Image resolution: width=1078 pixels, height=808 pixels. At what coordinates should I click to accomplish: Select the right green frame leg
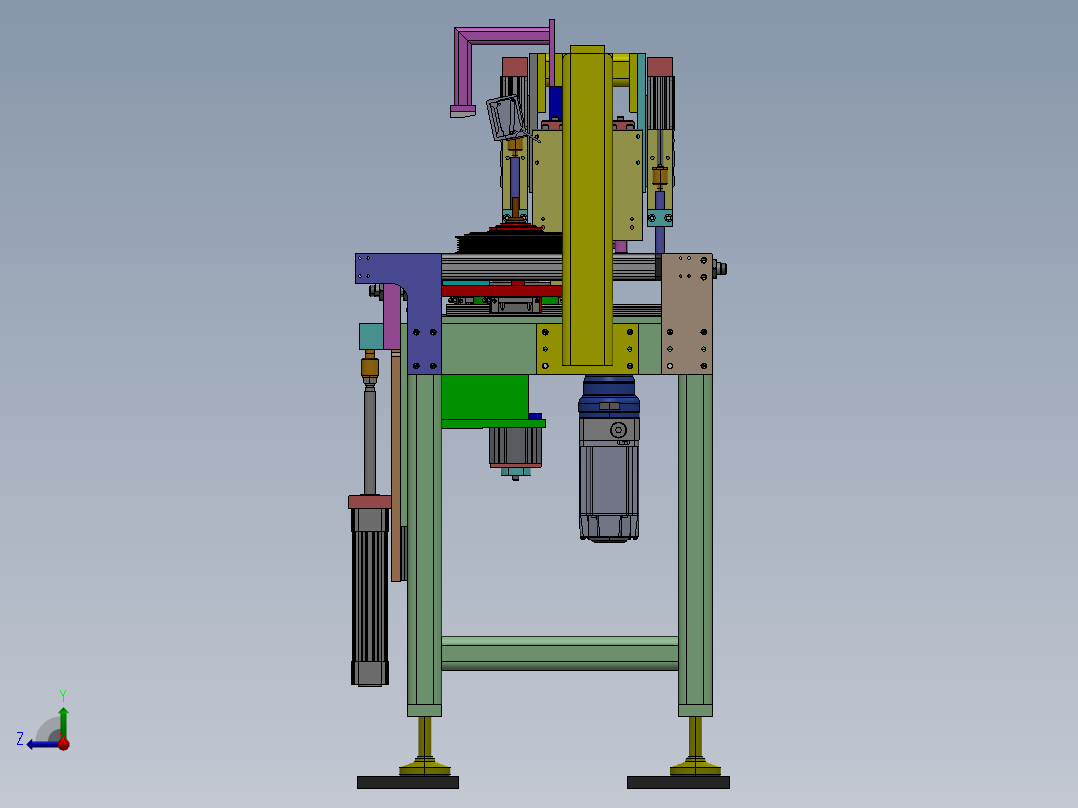695,545
